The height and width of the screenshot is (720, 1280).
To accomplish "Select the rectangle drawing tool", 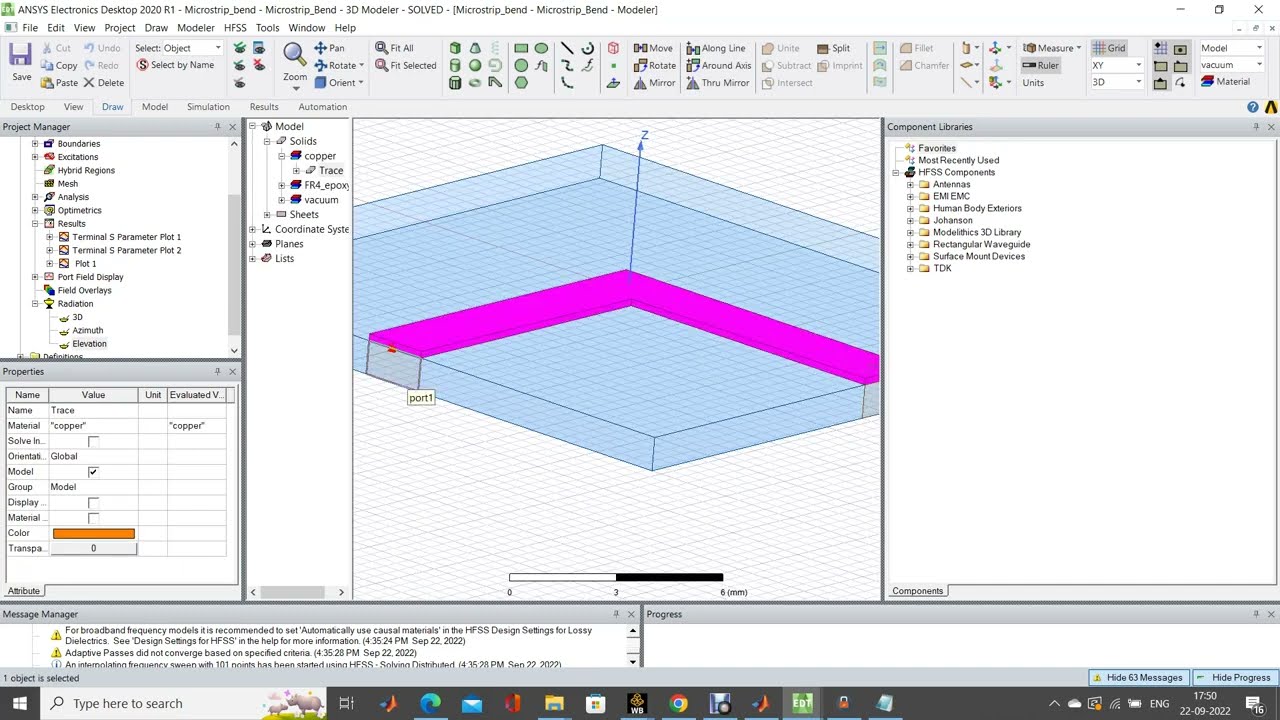I will (521, 48).
